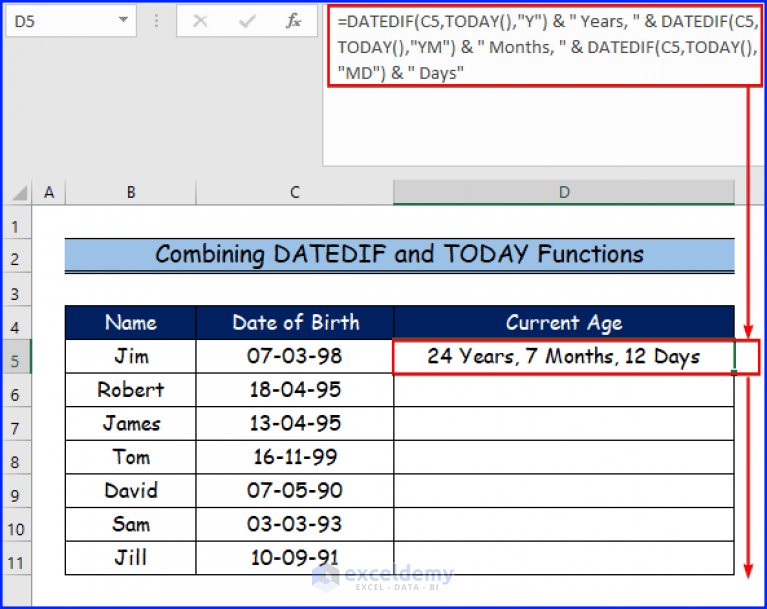Select column C header

(x=294, y=192)
